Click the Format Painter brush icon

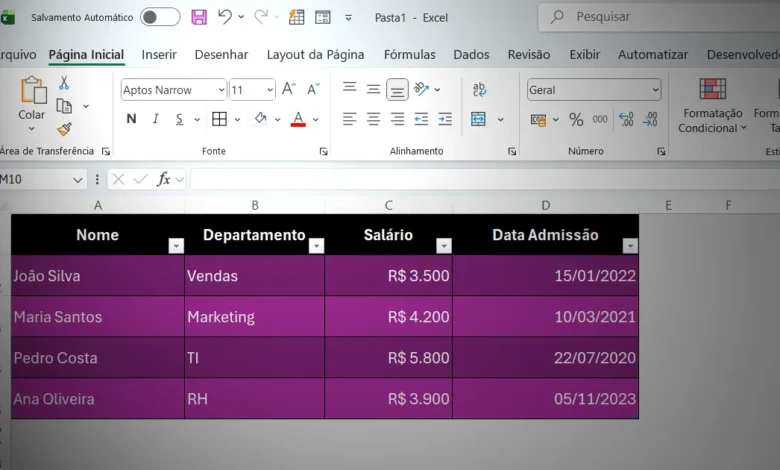pos(64,129)
